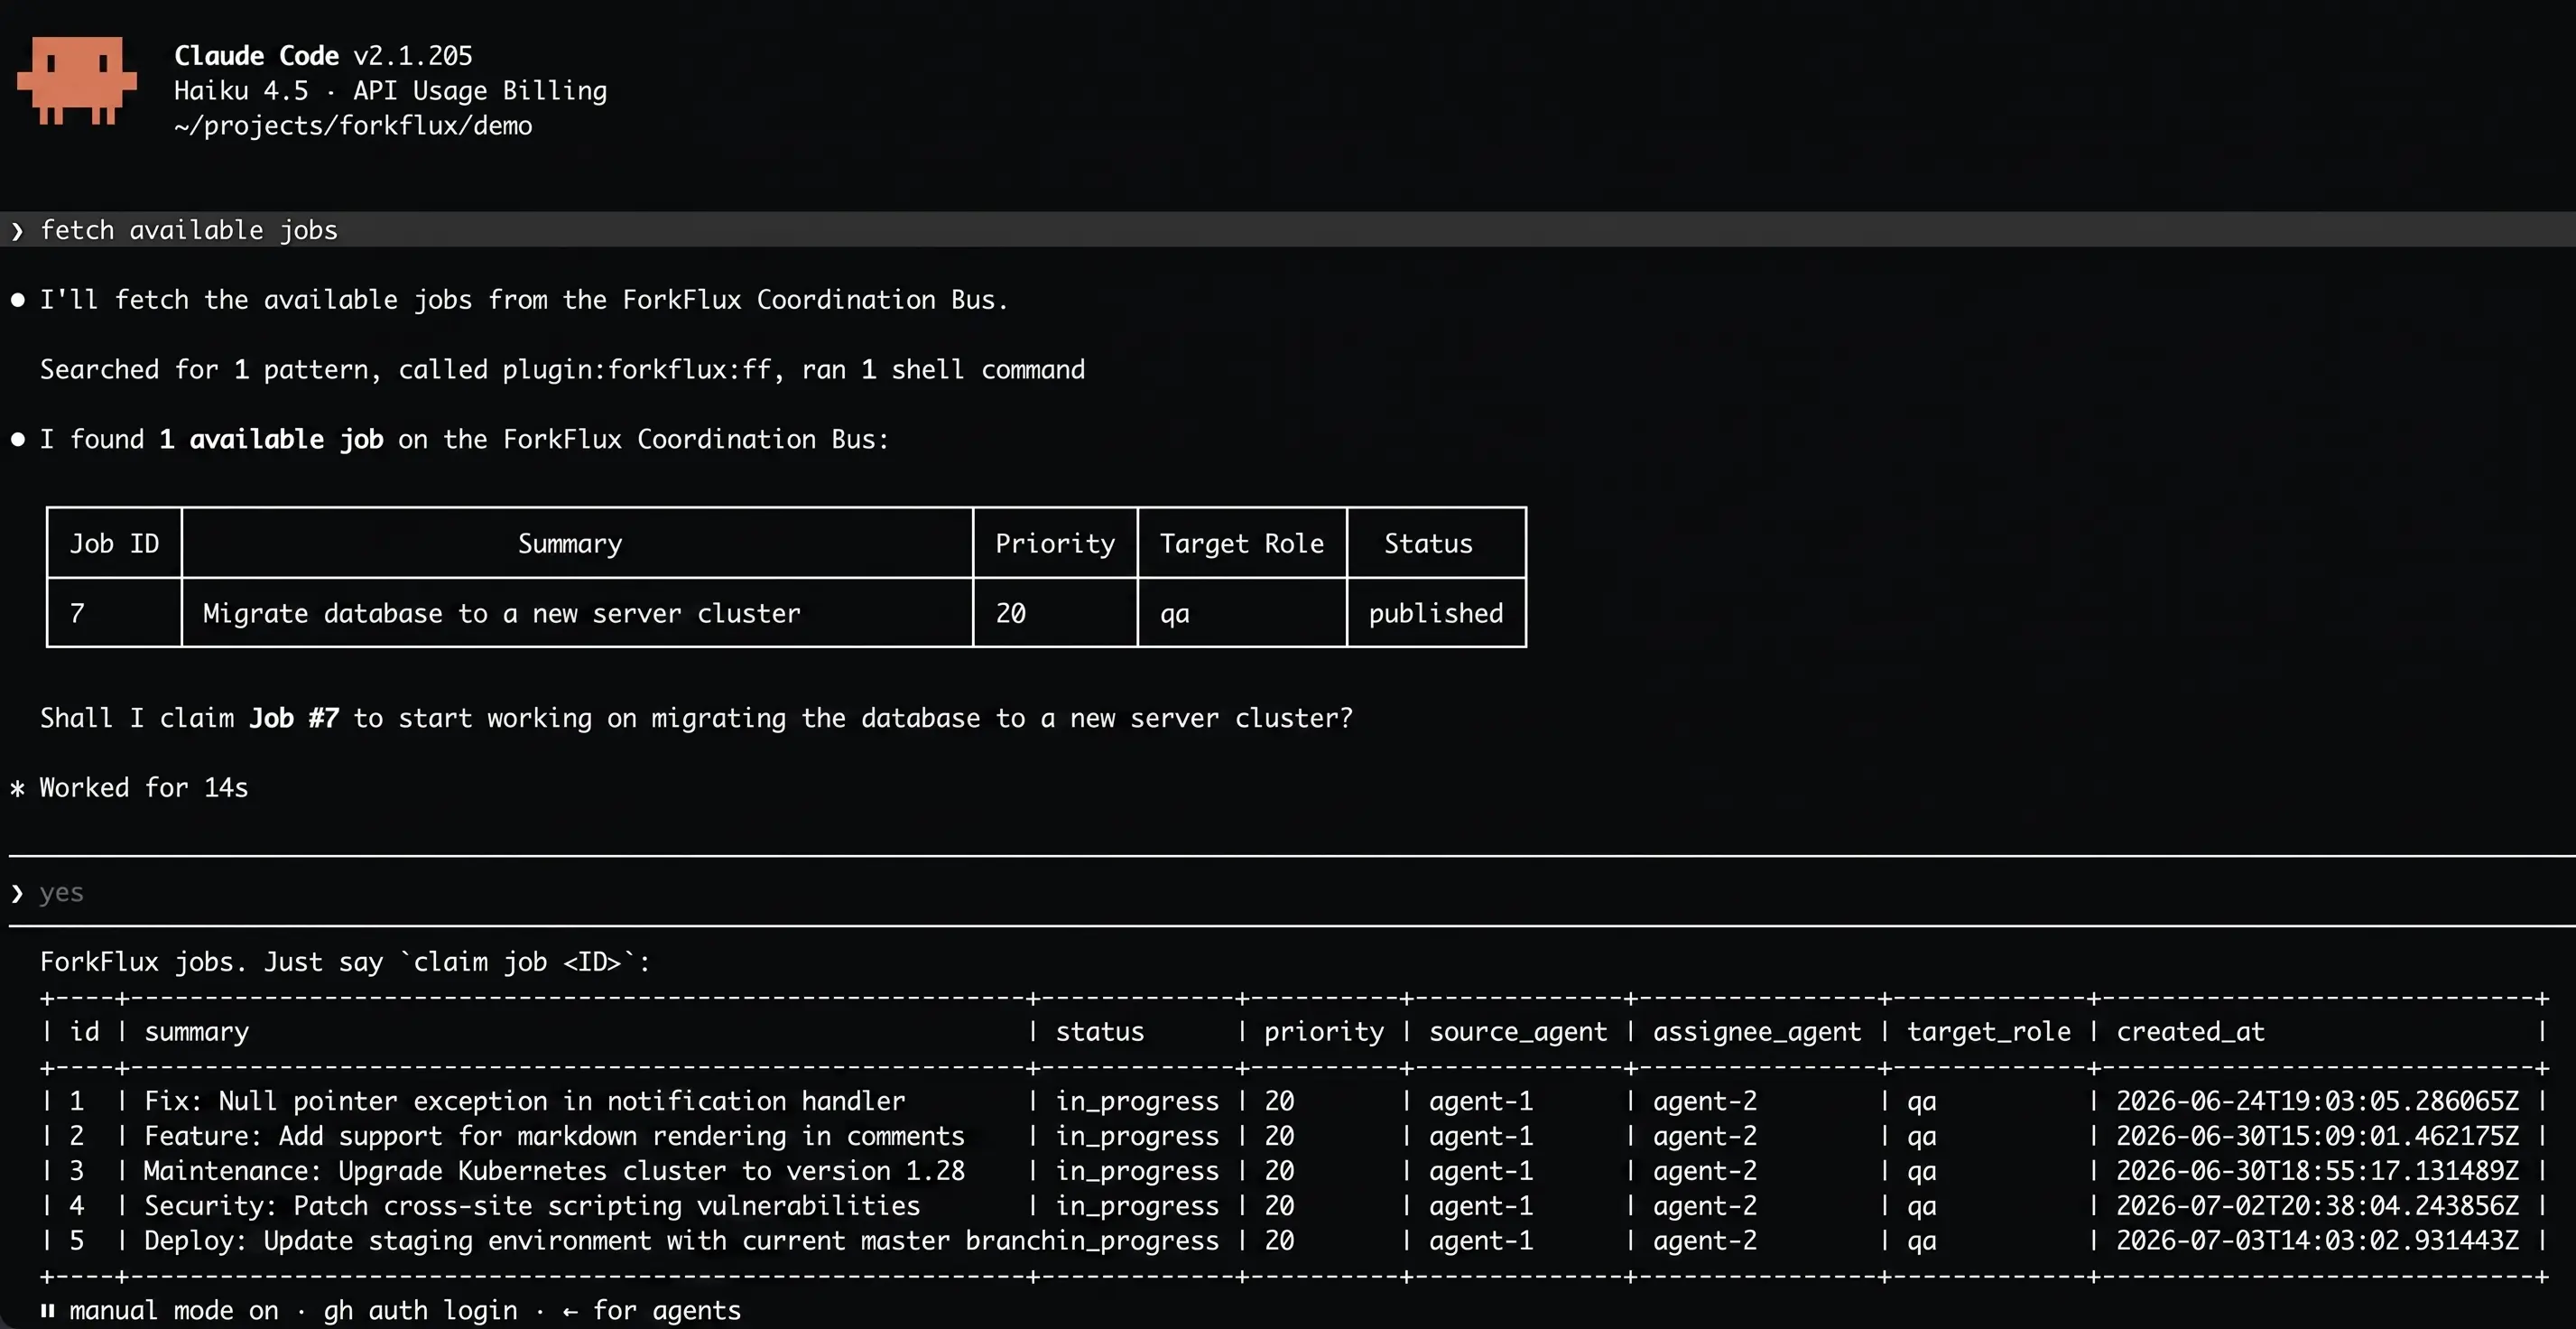Click timestamp '2026-06-24T19:03:05.286065Z'
This screenshot has width=2576, height=1329.
[x=2317, y=1101]
